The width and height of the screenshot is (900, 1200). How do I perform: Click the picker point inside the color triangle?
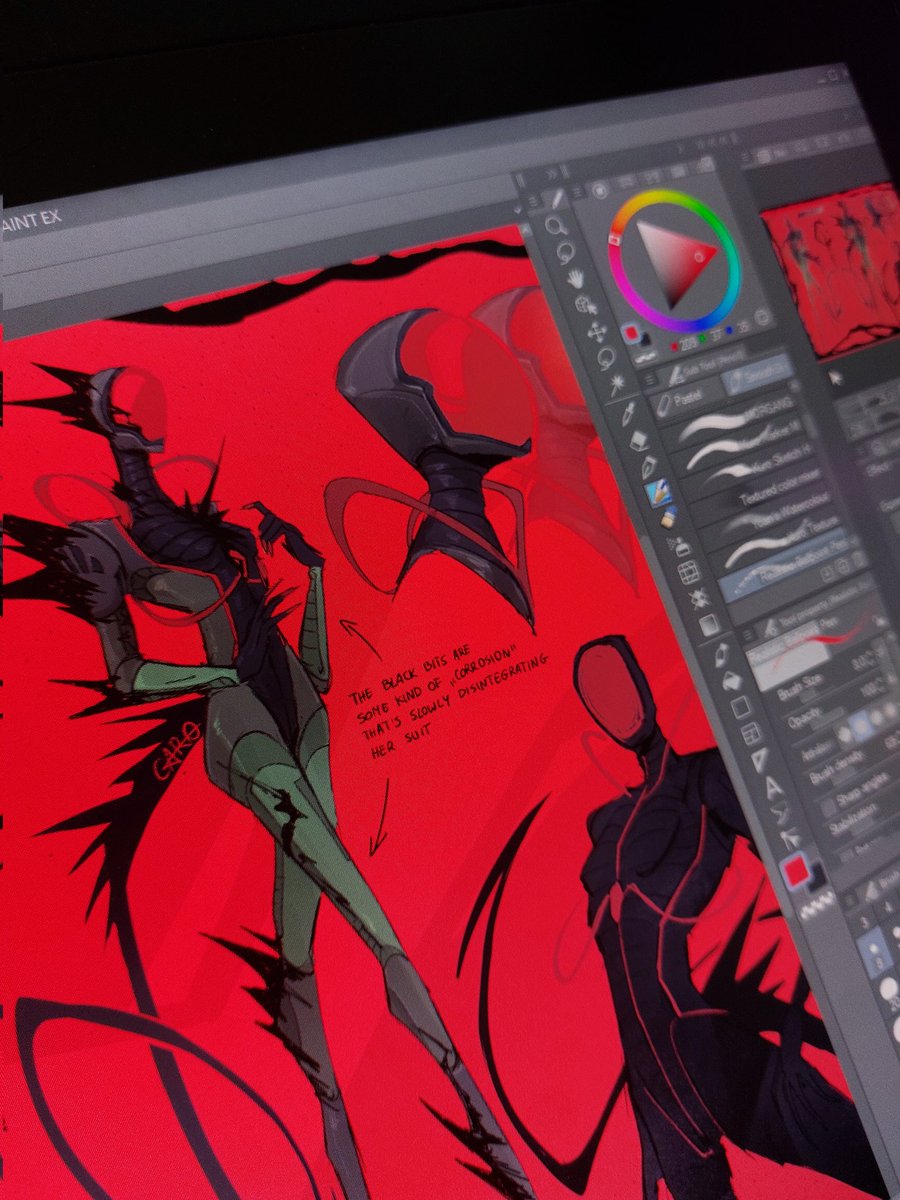699,257
